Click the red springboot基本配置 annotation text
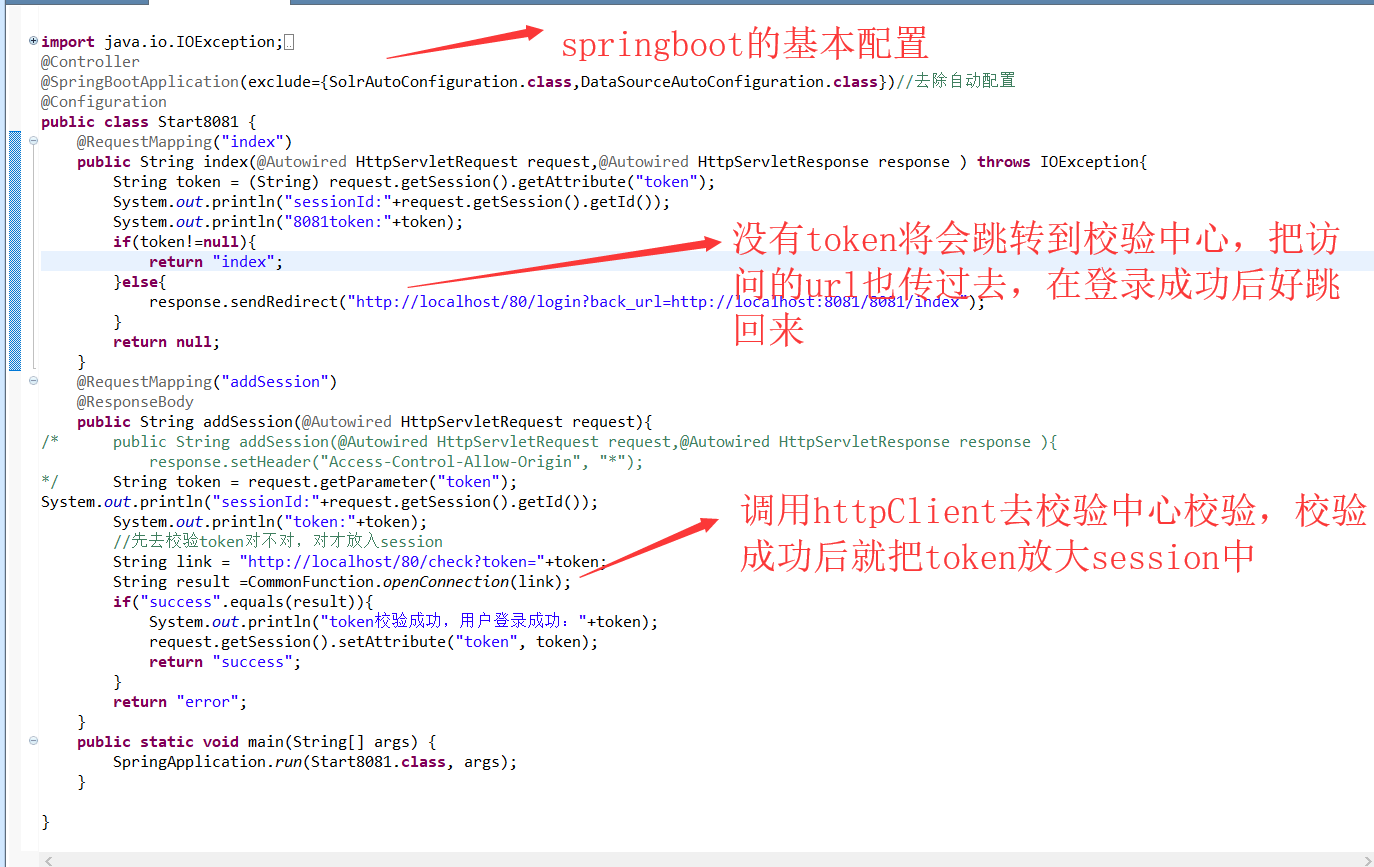The width and height of the screenshot is (1374, 867). (x=744, y=44)
